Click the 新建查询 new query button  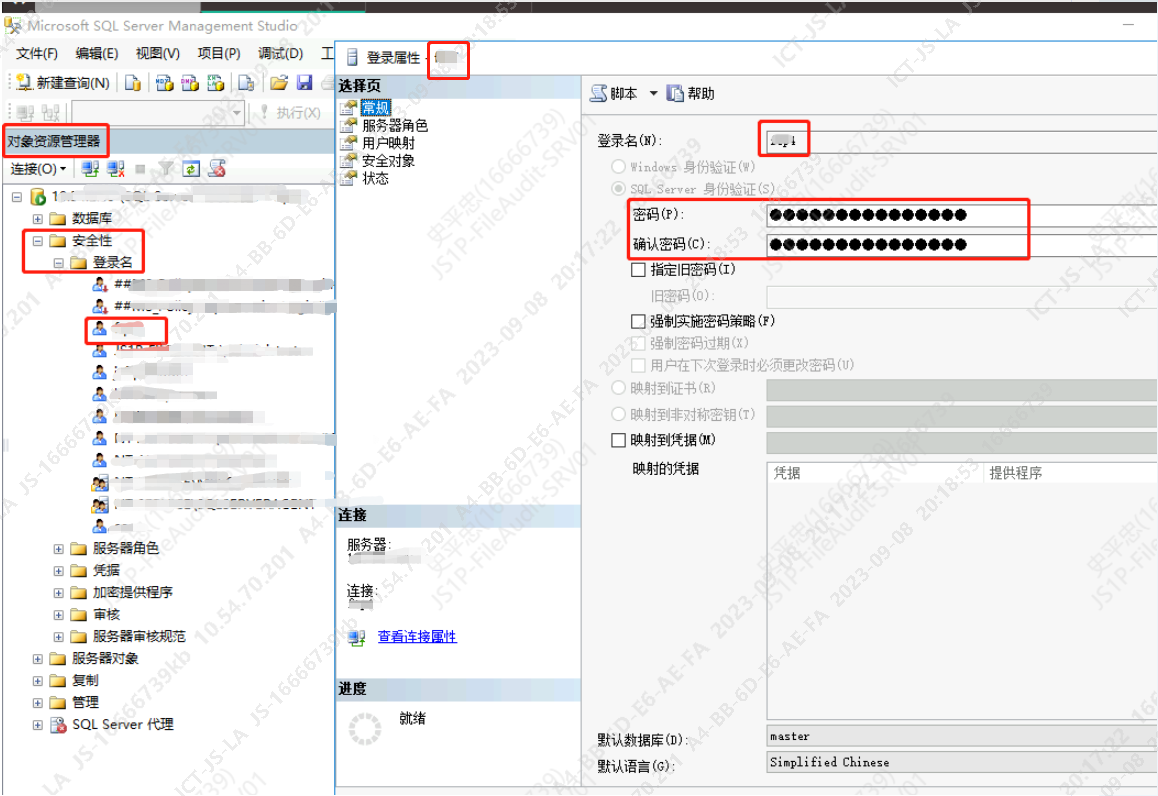(x=64, y=83)
